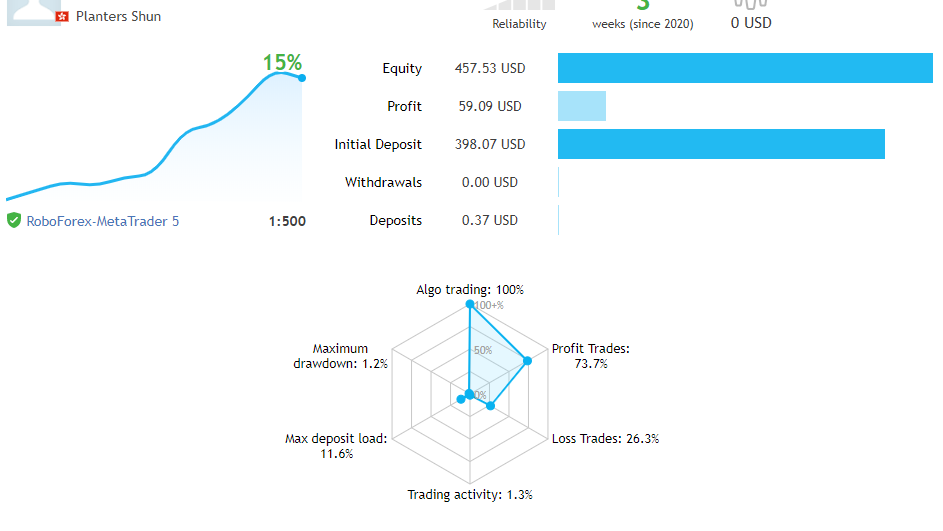Click the Hong Kong flag icon

(x=62, y=17)
